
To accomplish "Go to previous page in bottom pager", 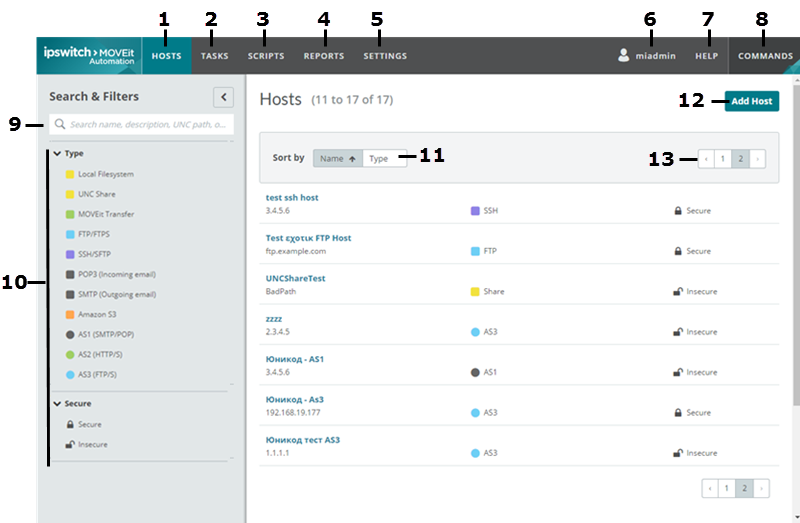I will 710,488.
